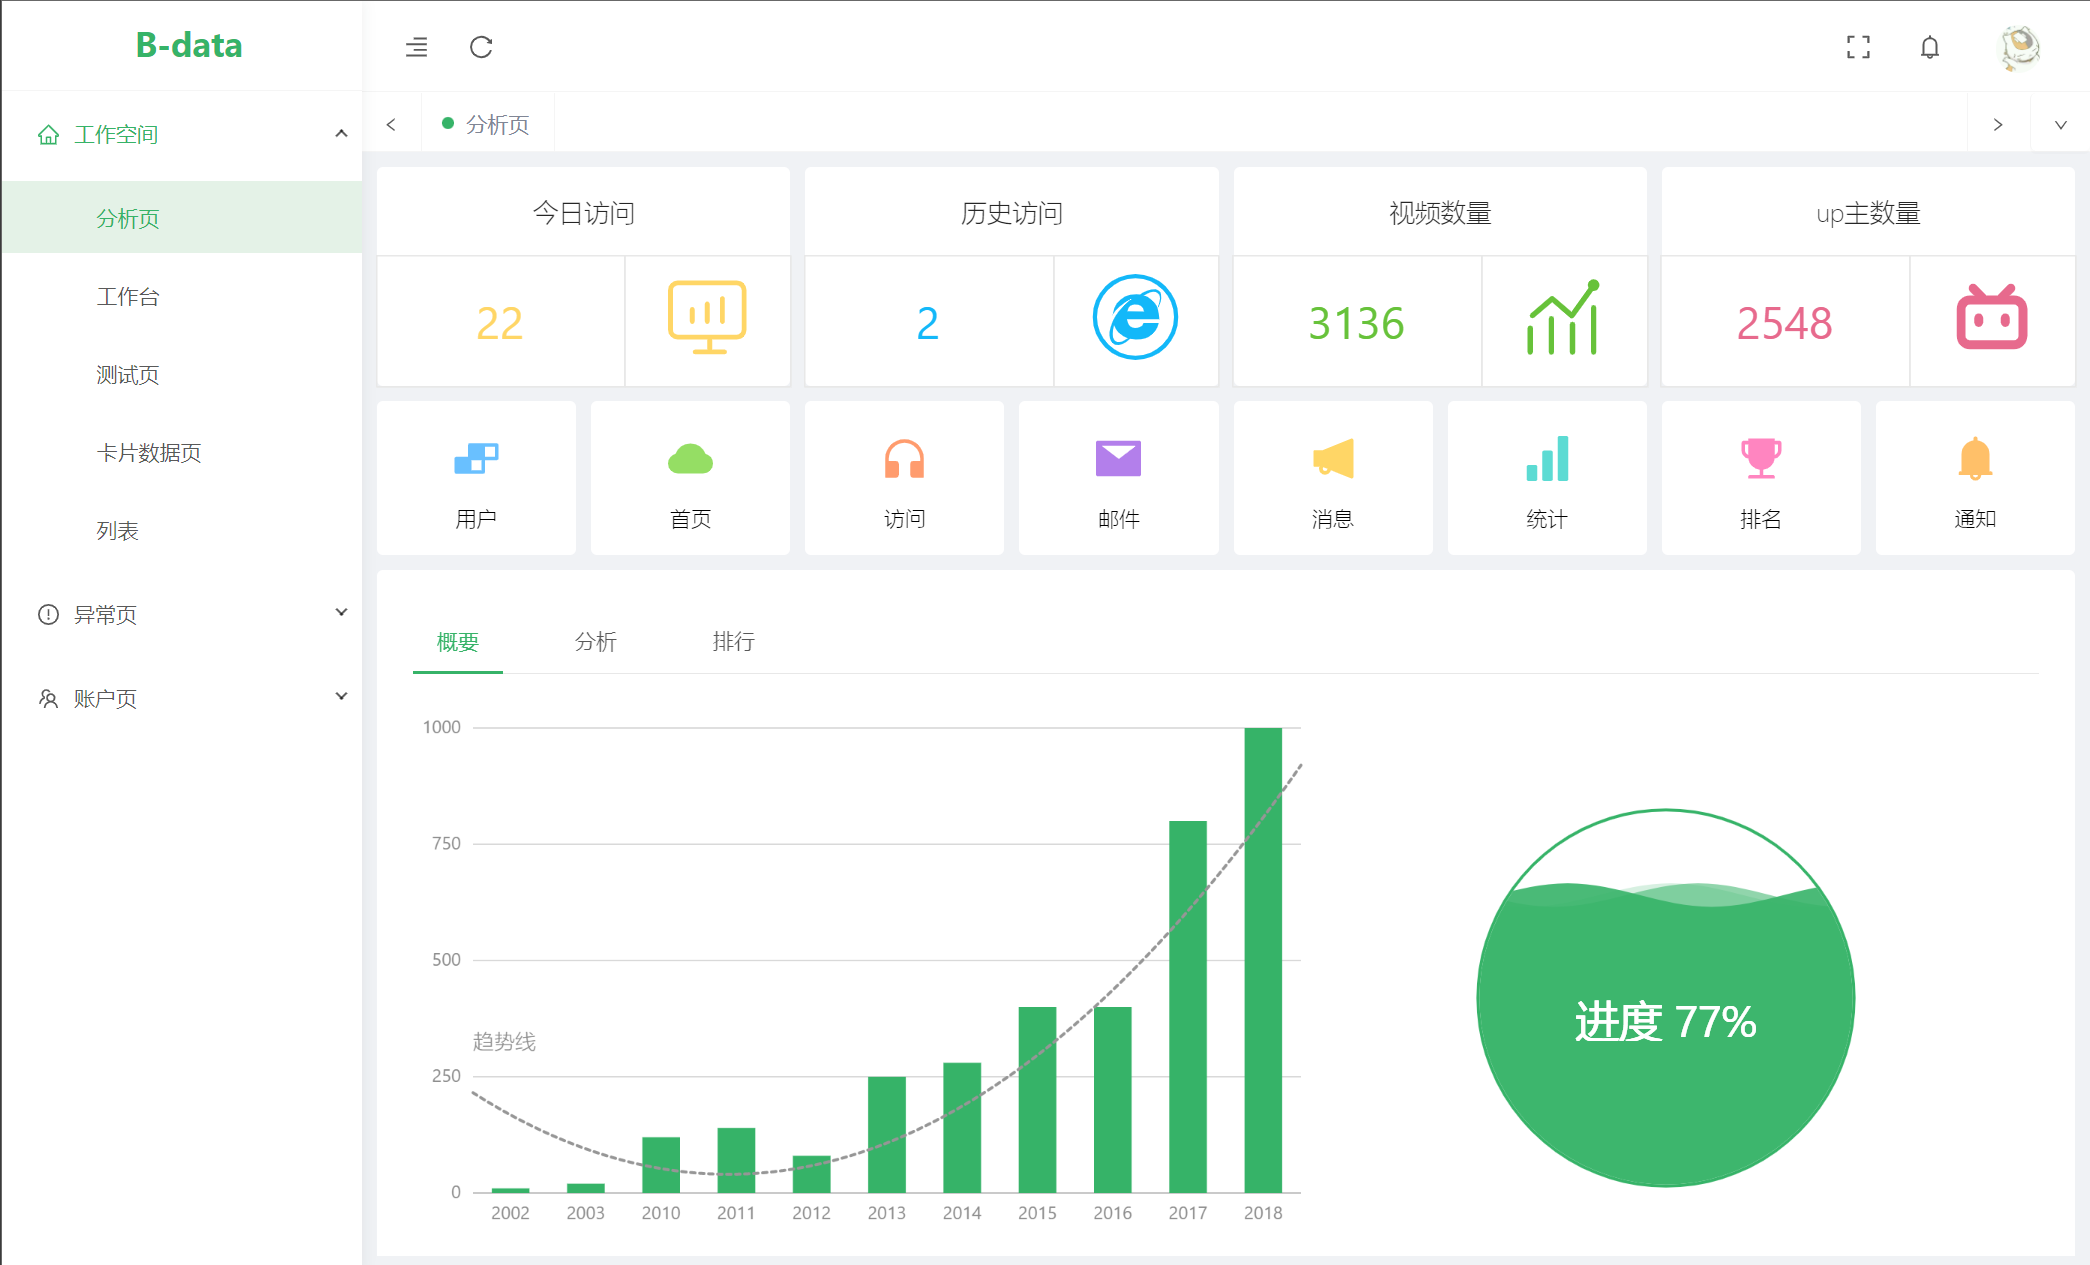The image size is (2090, 1265).
Task: Click the Internet Explorer icon in 历史访问
Action: (x=1135, y=317)
